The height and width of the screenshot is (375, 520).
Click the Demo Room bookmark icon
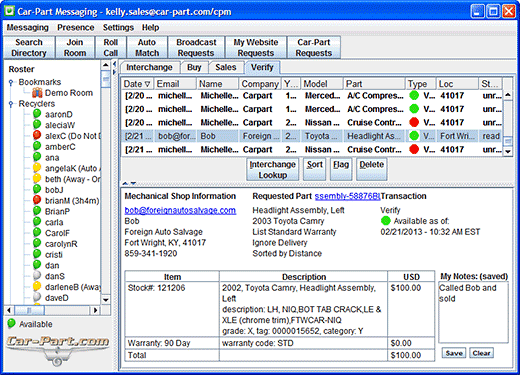pyautogui.click(x=37, y=93)
